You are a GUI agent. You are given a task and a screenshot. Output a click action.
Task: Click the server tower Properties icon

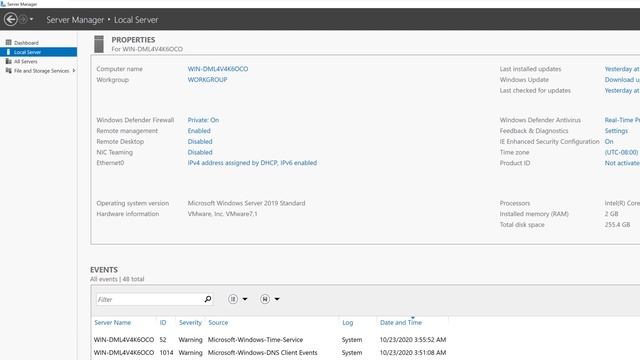[99, 44]
